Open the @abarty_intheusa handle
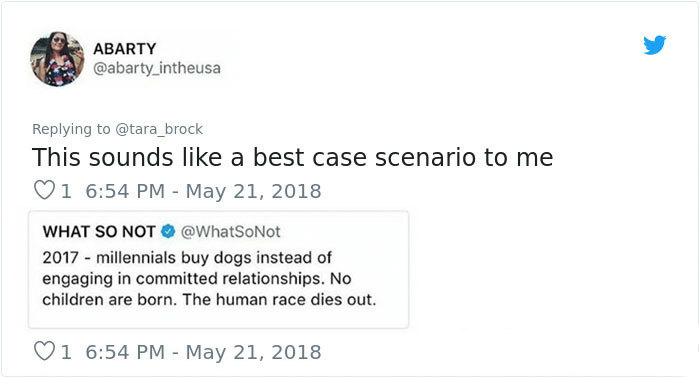Screen dimensions: 700x378 click(157, 68)
